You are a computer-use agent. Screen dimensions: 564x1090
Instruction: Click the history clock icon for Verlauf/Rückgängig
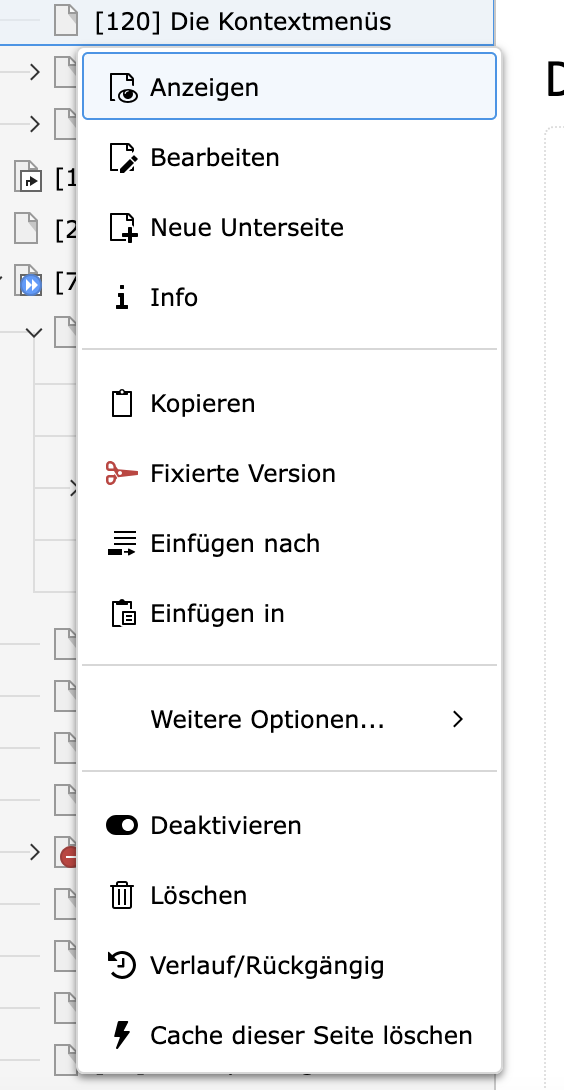[122, 966]
